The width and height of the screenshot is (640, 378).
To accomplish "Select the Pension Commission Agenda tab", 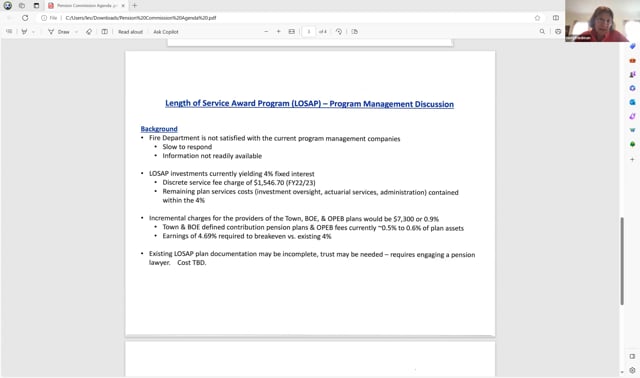I will coord(86,6).
